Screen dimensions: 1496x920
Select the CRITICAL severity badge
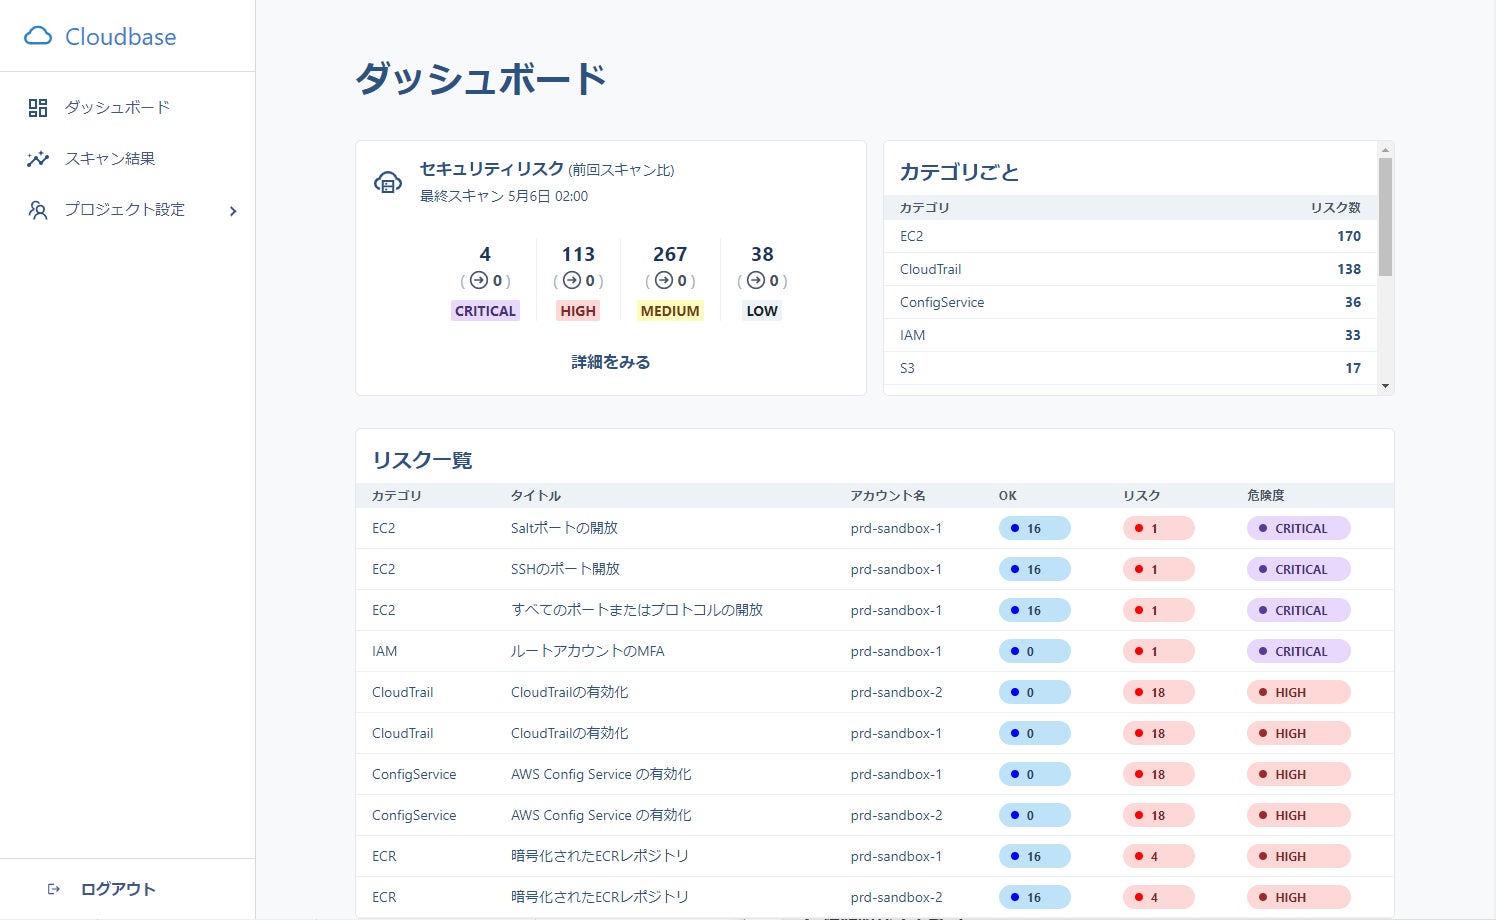coord(485,311)
